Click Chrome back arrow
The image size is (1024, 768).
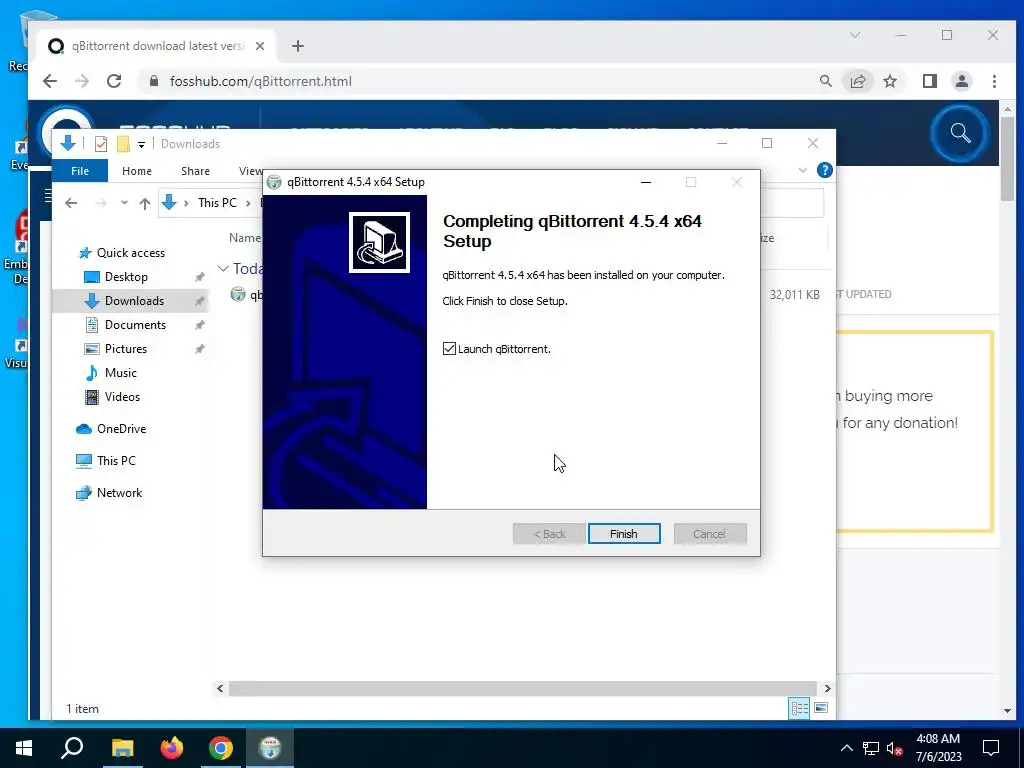(x=50, y=81)
